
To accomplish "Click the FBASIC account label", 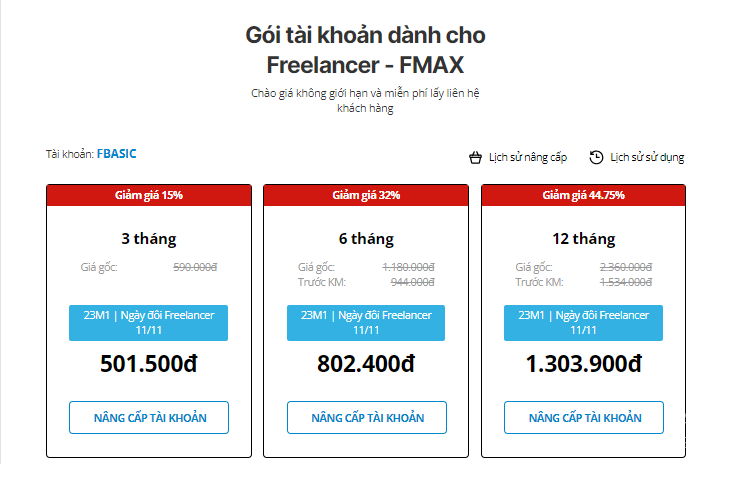I will 116,154.
